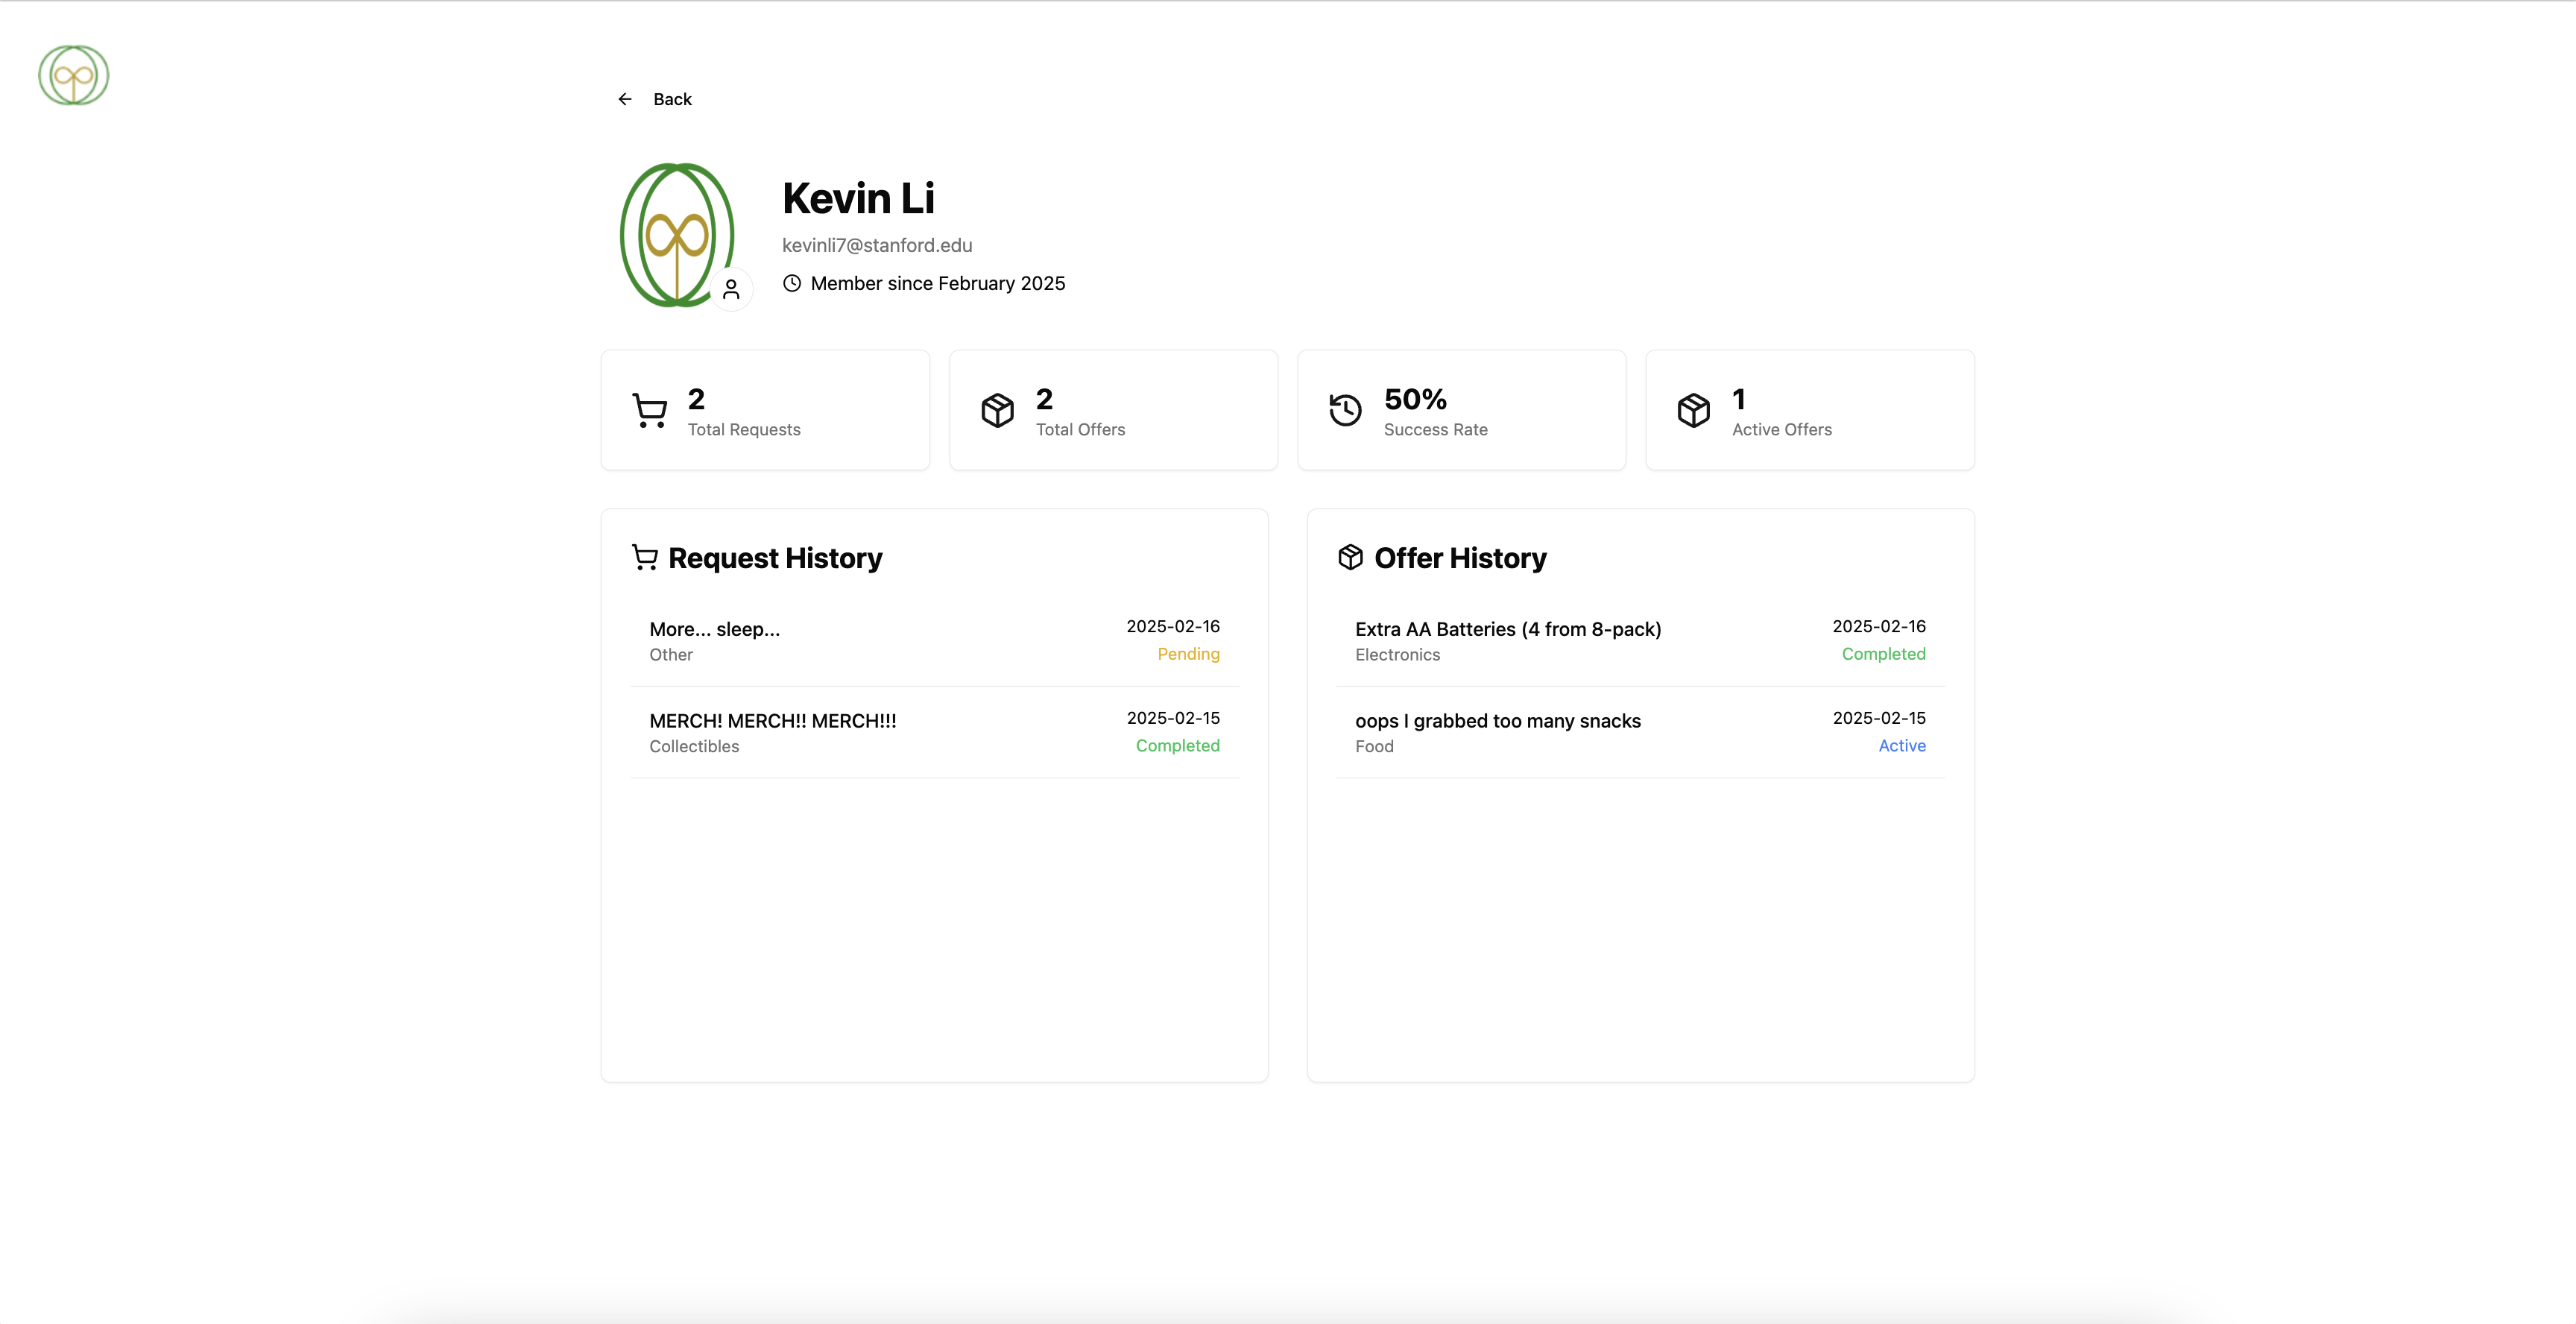Click the blue Active status label
The height and width of the screenshot is (1324, 2576).
tap(1901, 746)
